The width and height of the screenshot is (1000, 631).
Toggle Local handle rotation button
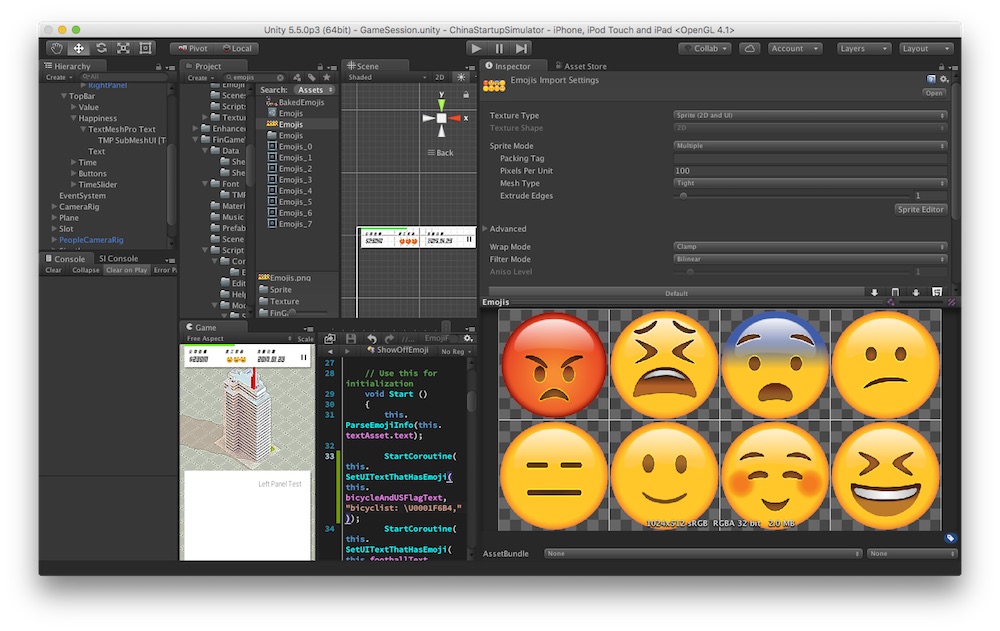point(237,48)
